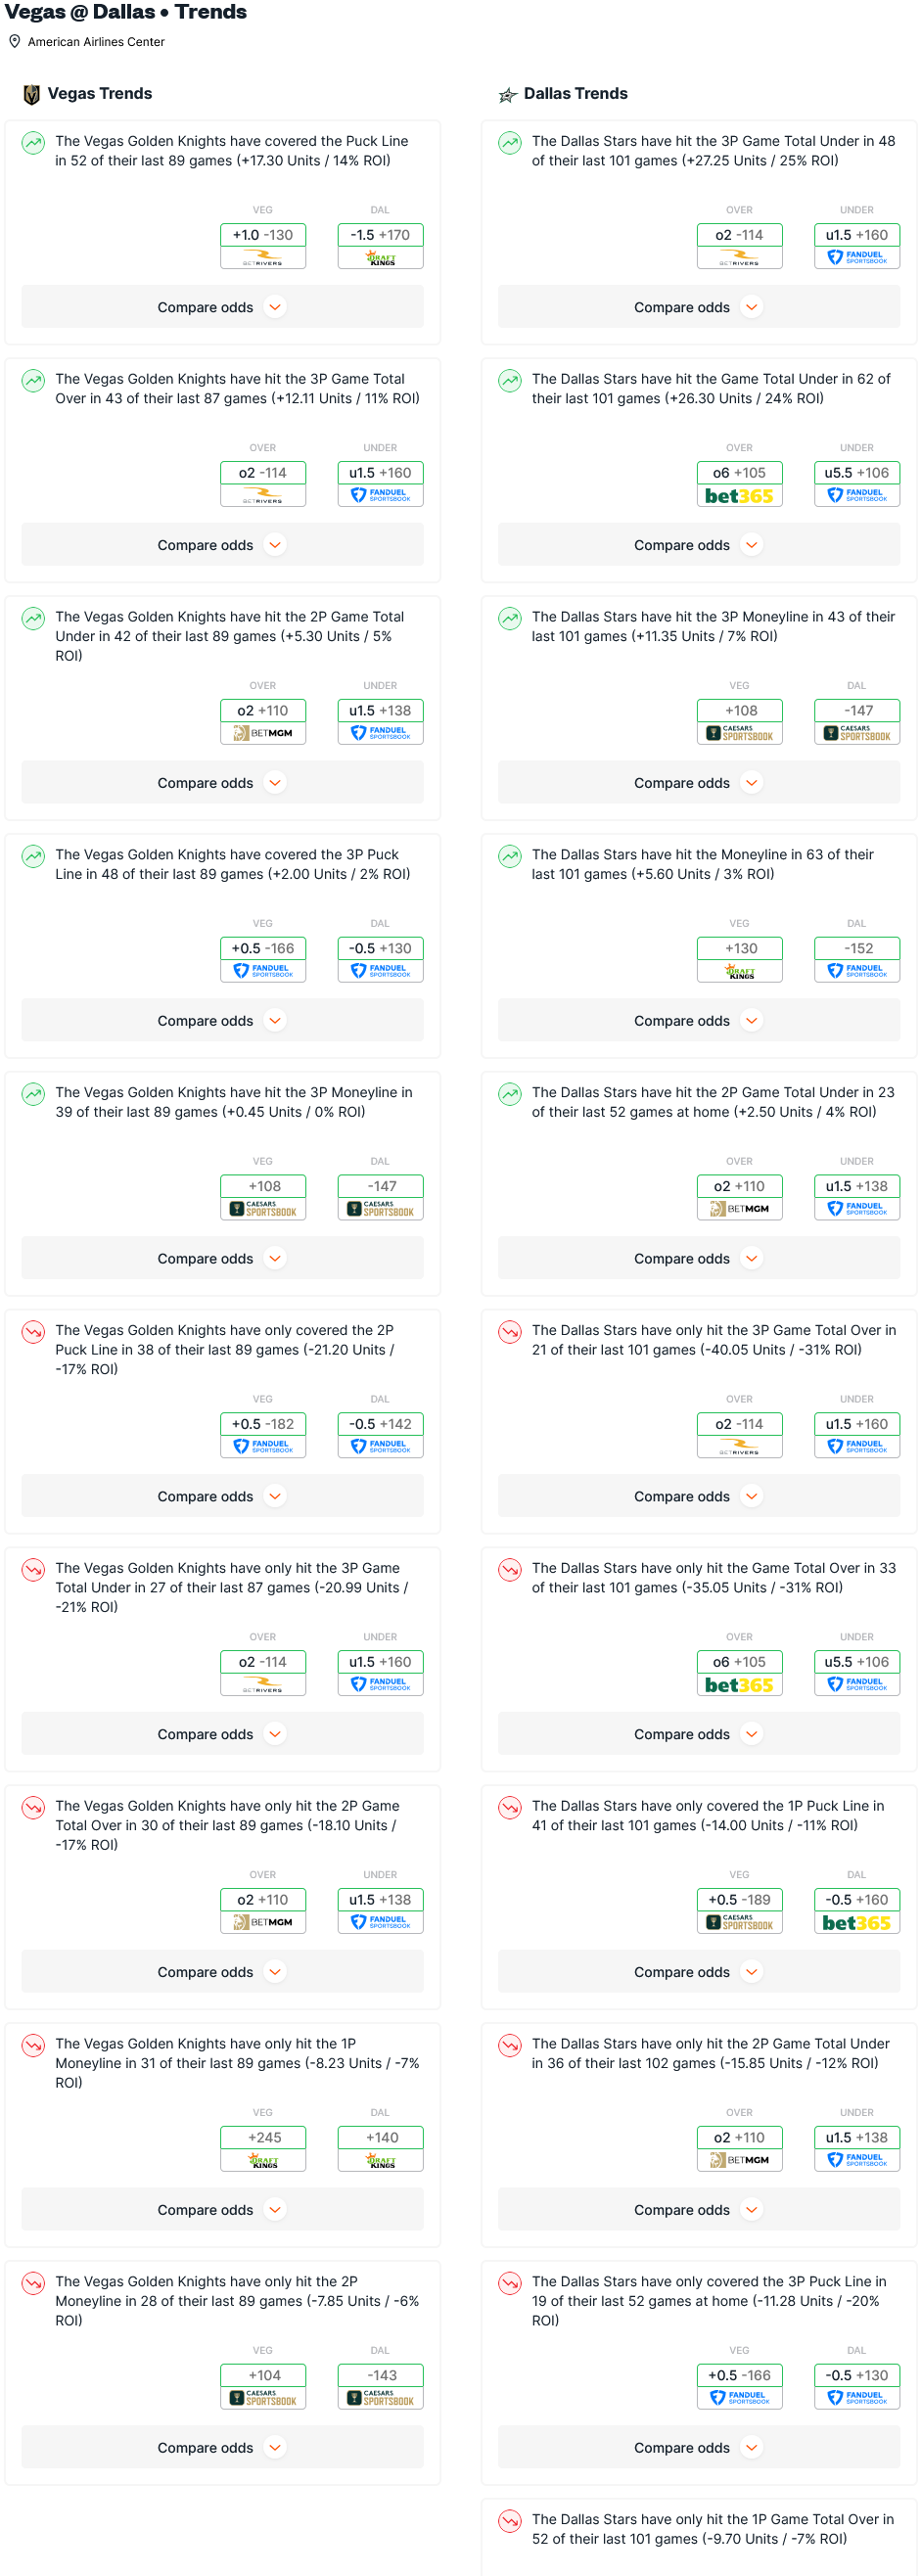
Task: Expand Compare odds for Vegas Puck Line 52 of 89
Action: (x=223, y=308)
